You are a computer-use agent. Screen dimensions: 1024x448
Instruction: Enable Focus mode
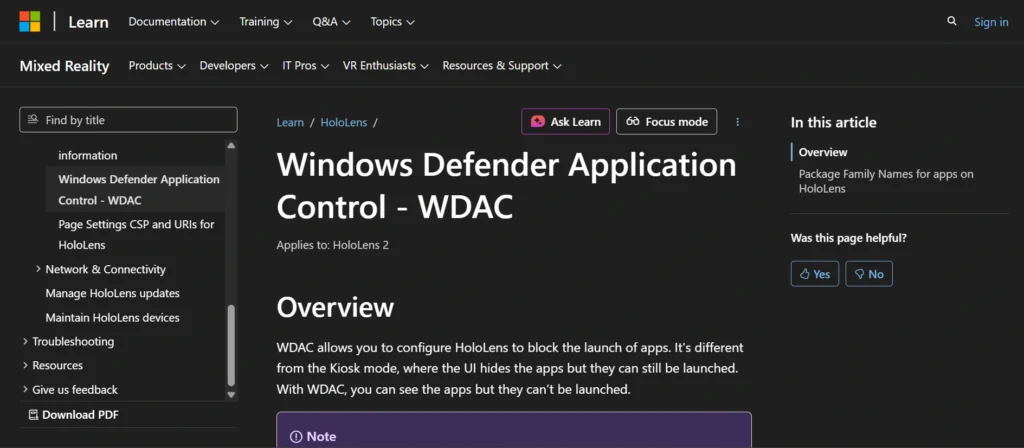tap(667, 121)
